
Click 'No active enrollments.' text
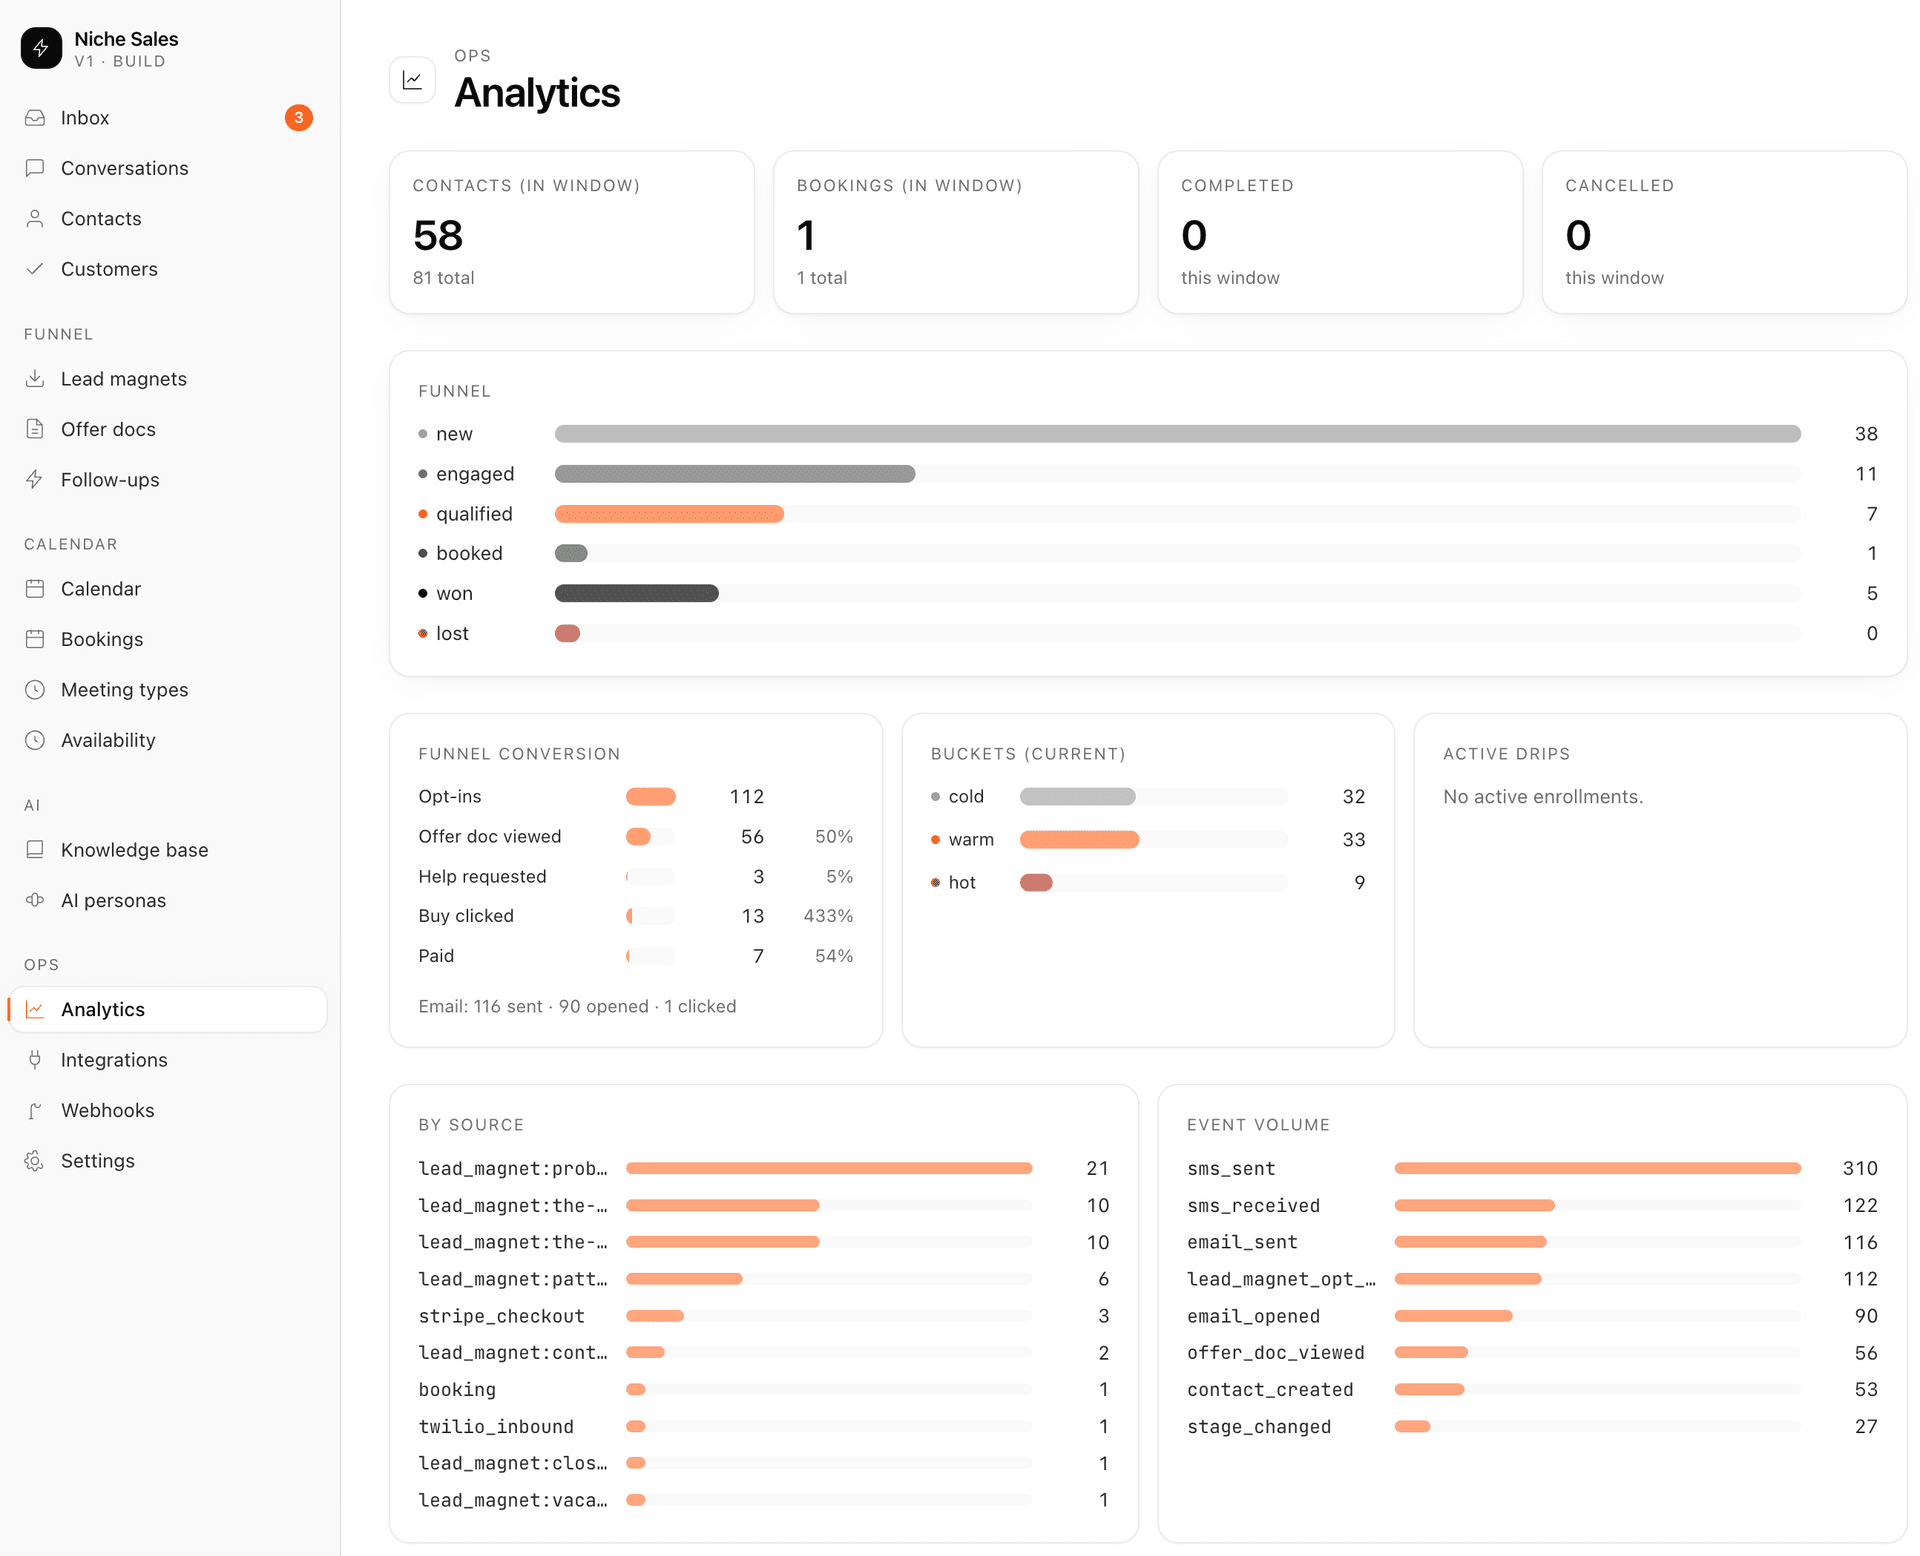click(x=1543, y=797)
